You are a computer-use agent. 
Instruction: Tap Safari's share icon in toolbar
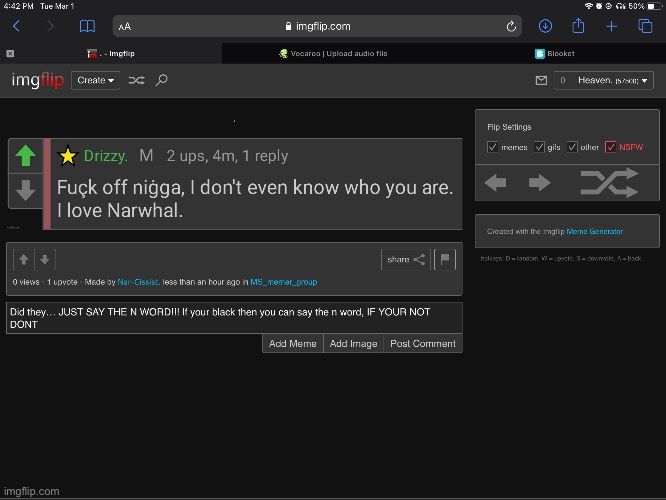(578, 27)
